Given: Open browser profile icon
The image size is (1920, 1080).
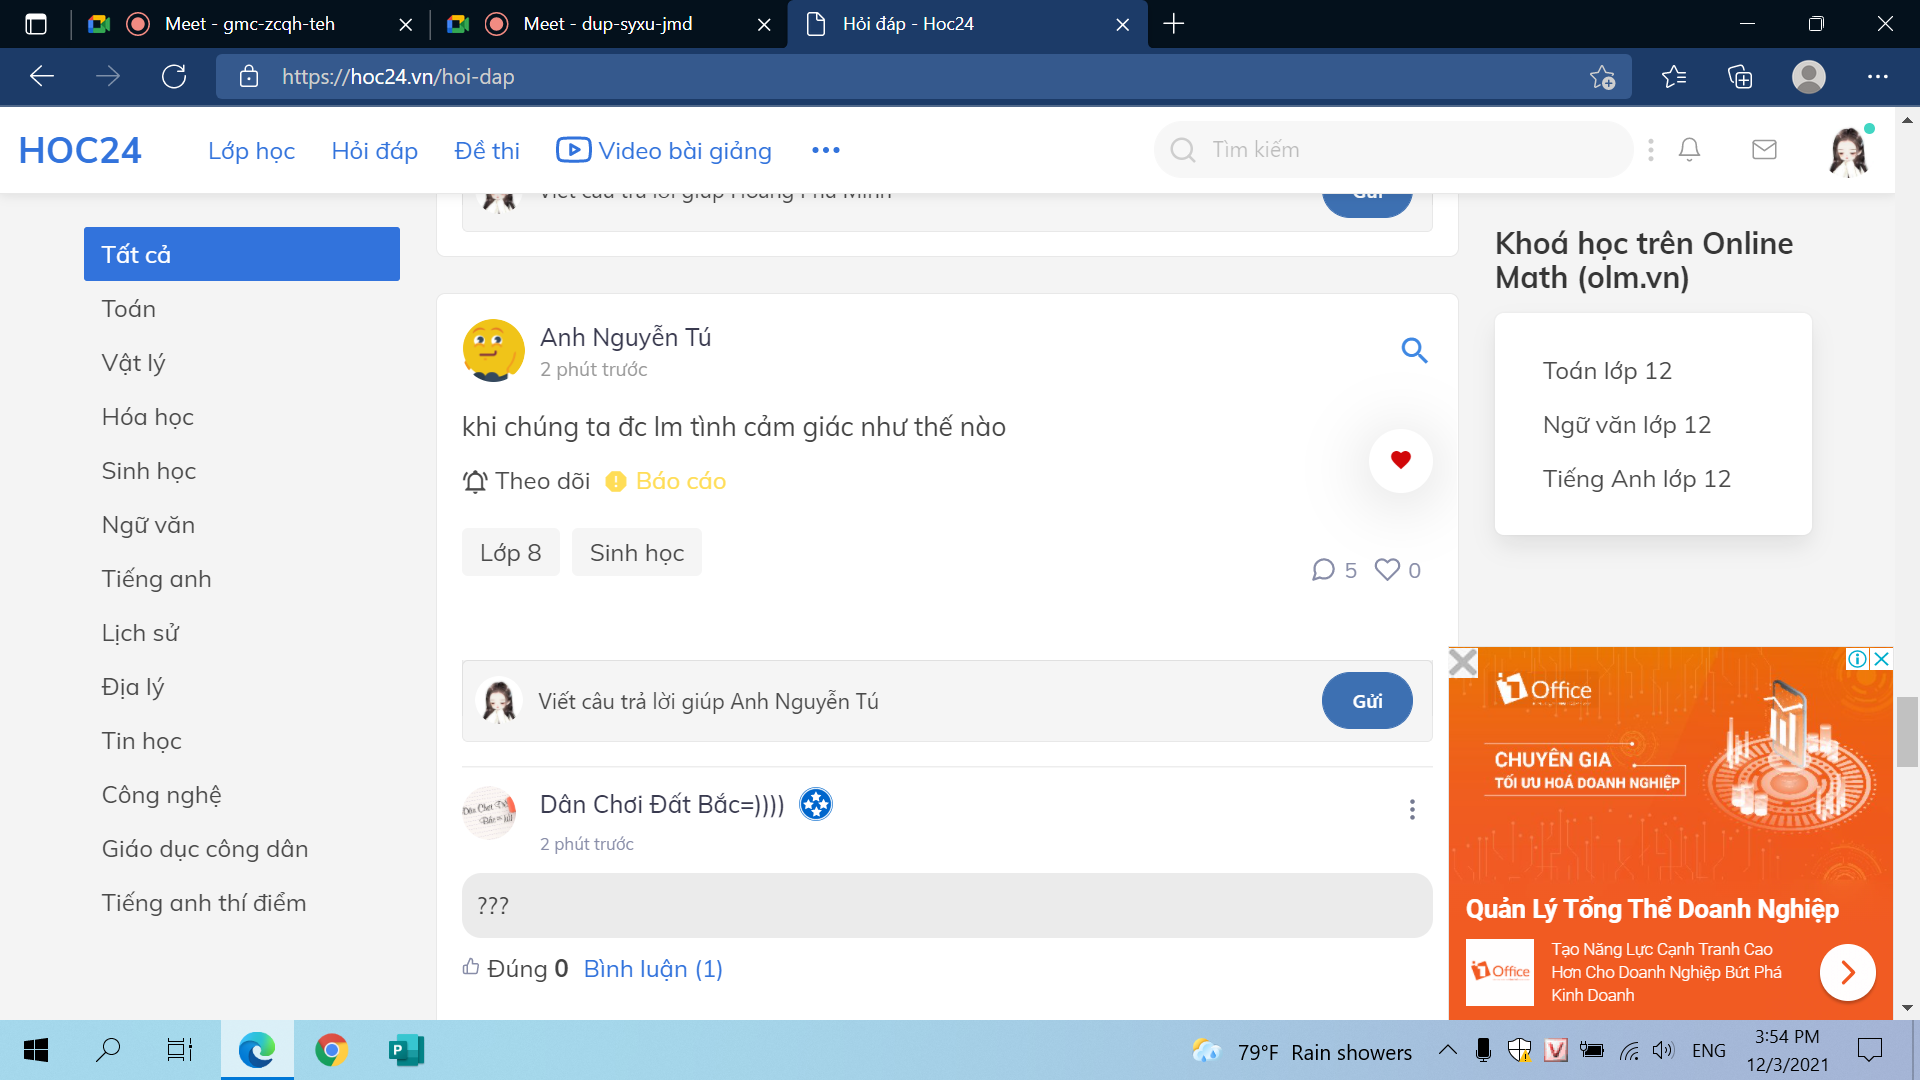Looking at the screenshot, I should [x=1808, y=77].
